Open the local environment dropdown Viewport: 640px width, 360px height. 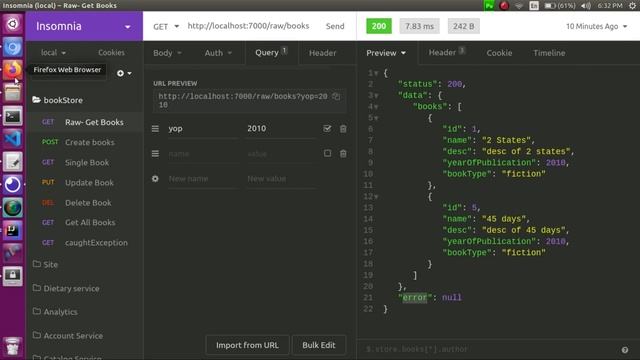point(53,53)
